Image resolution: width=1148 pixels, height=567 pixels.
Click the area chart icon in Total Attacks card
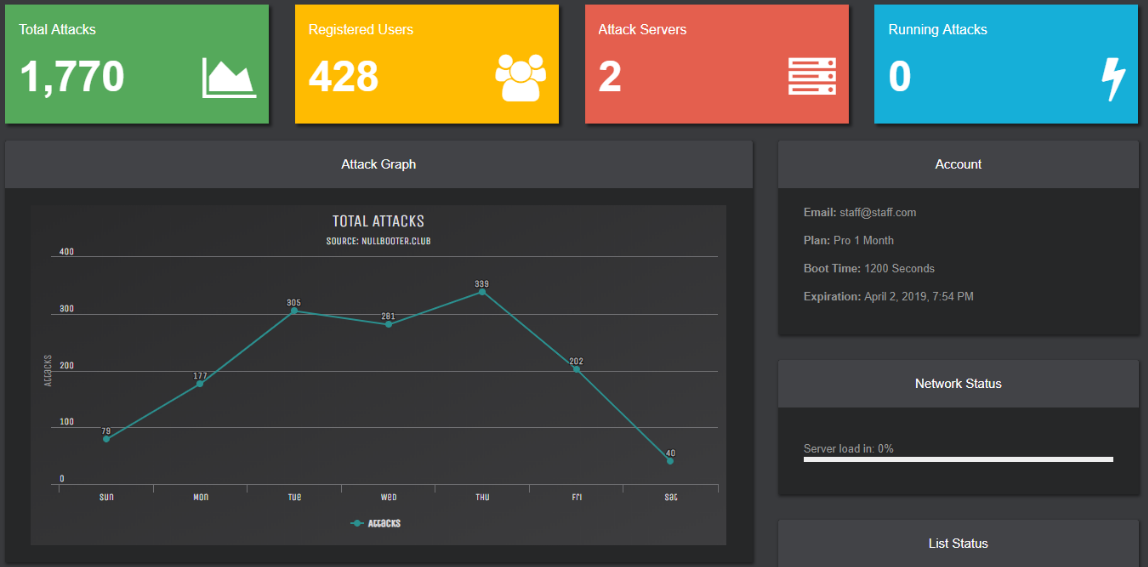click(229, 78)
